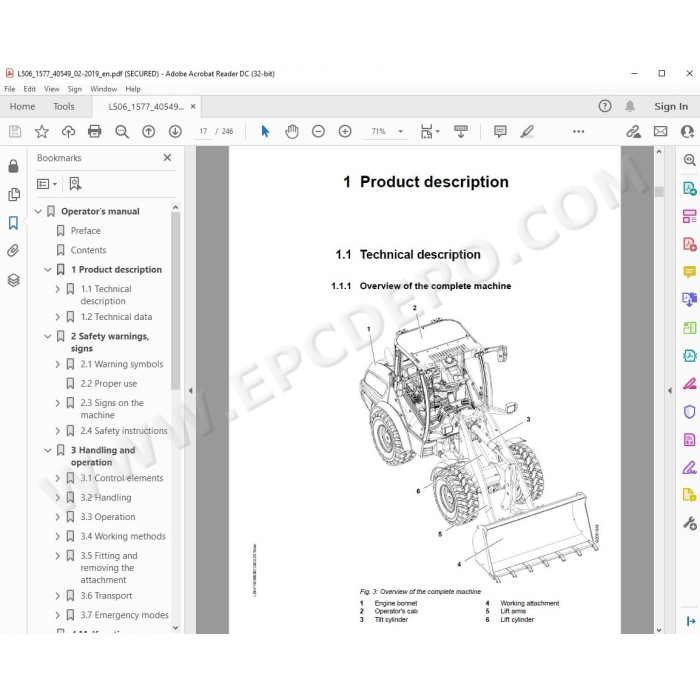Image resolution: width=700 pixels, height=700 pixels.
Task: Collapse the right tools pane arrow
Action: pyautogui.click(x=670, y=391)
